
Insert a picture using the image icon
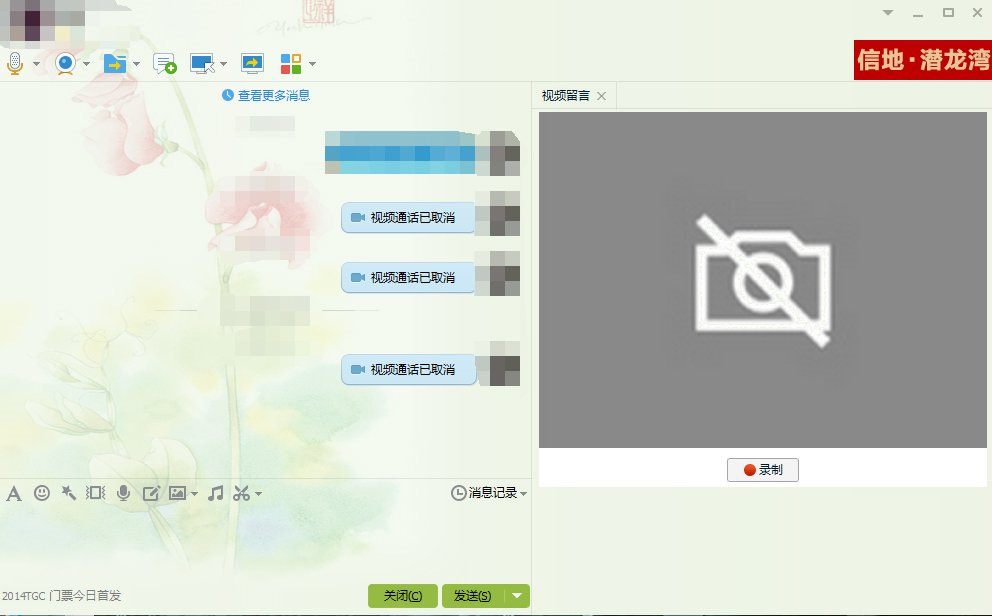pos(177,493)
